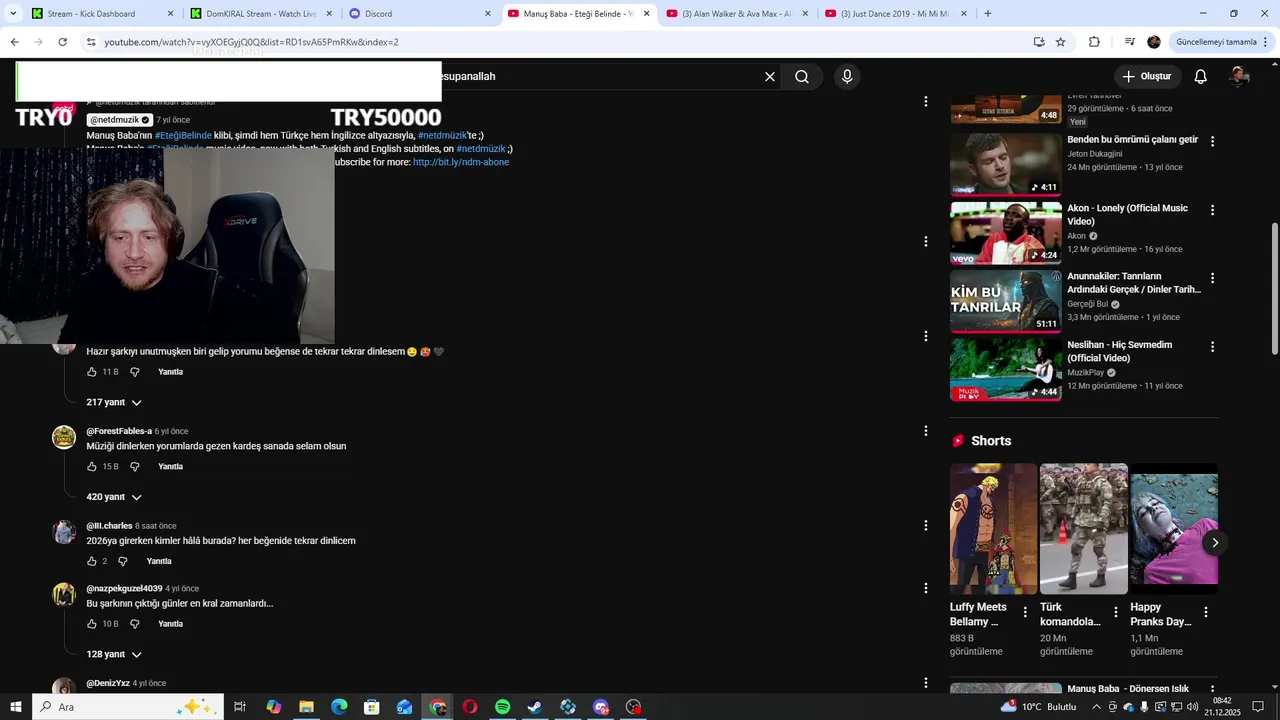
Task: Open options for the Akon - Lonely video
Action: point(1212,211)
